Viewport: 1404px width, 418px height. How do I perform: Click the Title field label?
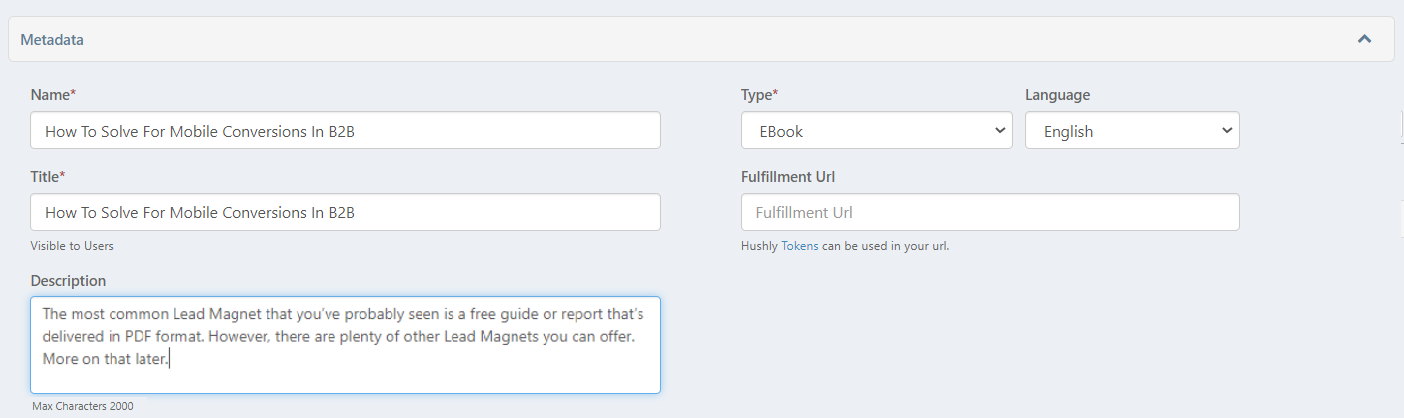pyautogui.click(x=48, y=177)
